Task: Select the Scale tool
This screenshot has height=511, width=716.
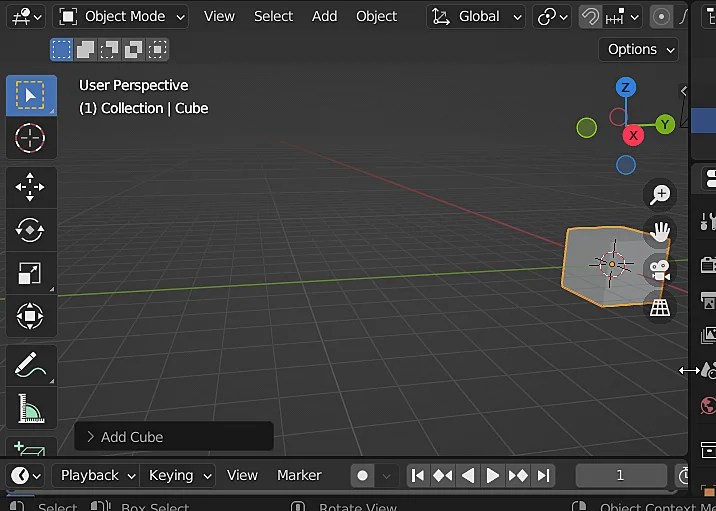Action: pyautogui.click(x=31, y=273)
